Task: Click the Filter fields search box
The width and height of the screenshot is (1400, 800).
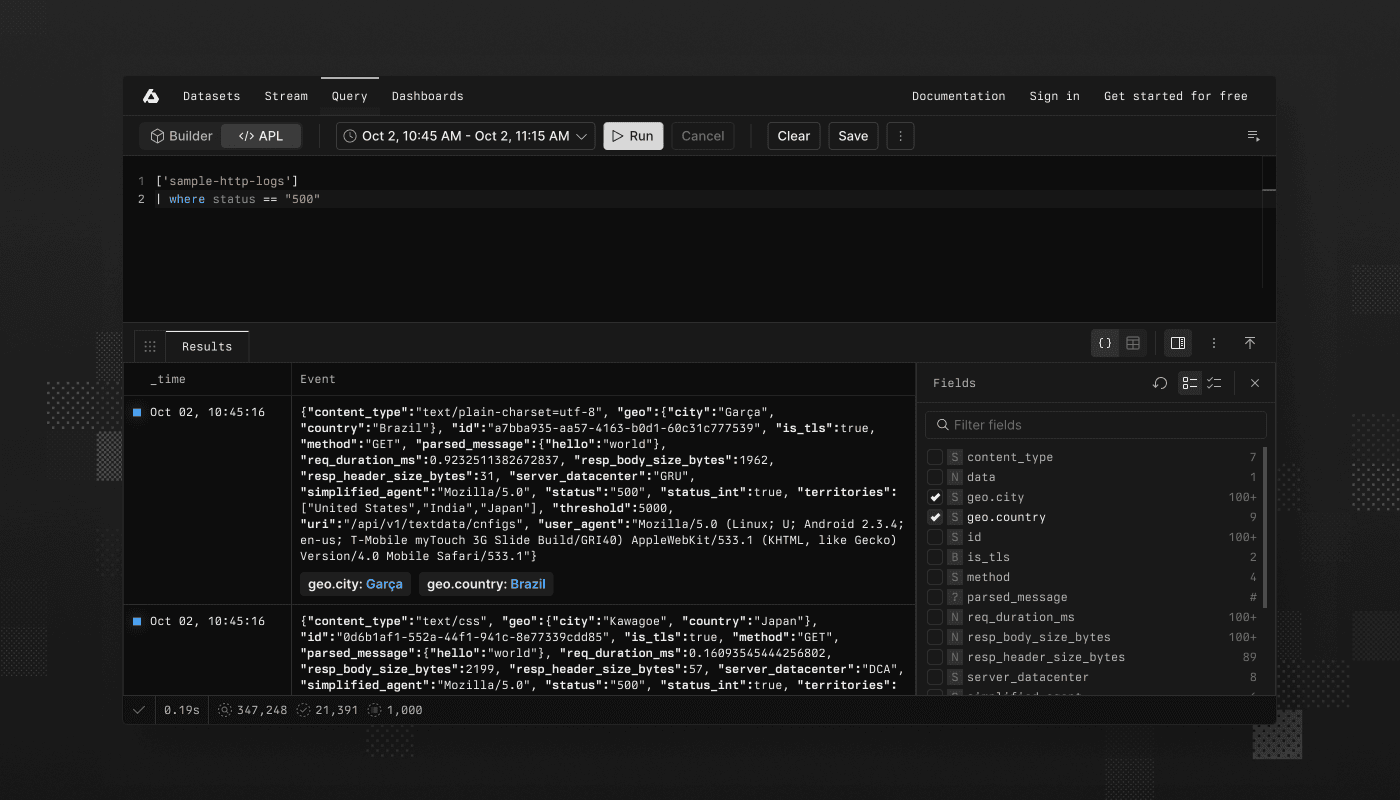Action: tap(1094, 424)
